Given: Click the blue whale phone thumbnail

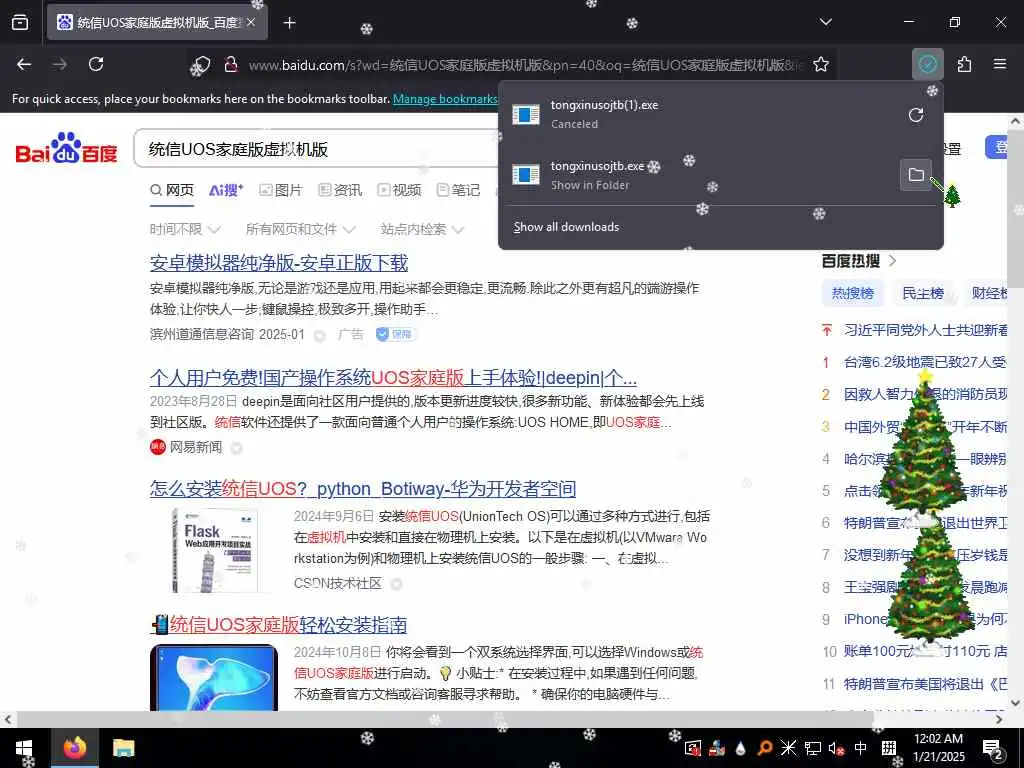Looking at the screenshot, I should [214, 677].
